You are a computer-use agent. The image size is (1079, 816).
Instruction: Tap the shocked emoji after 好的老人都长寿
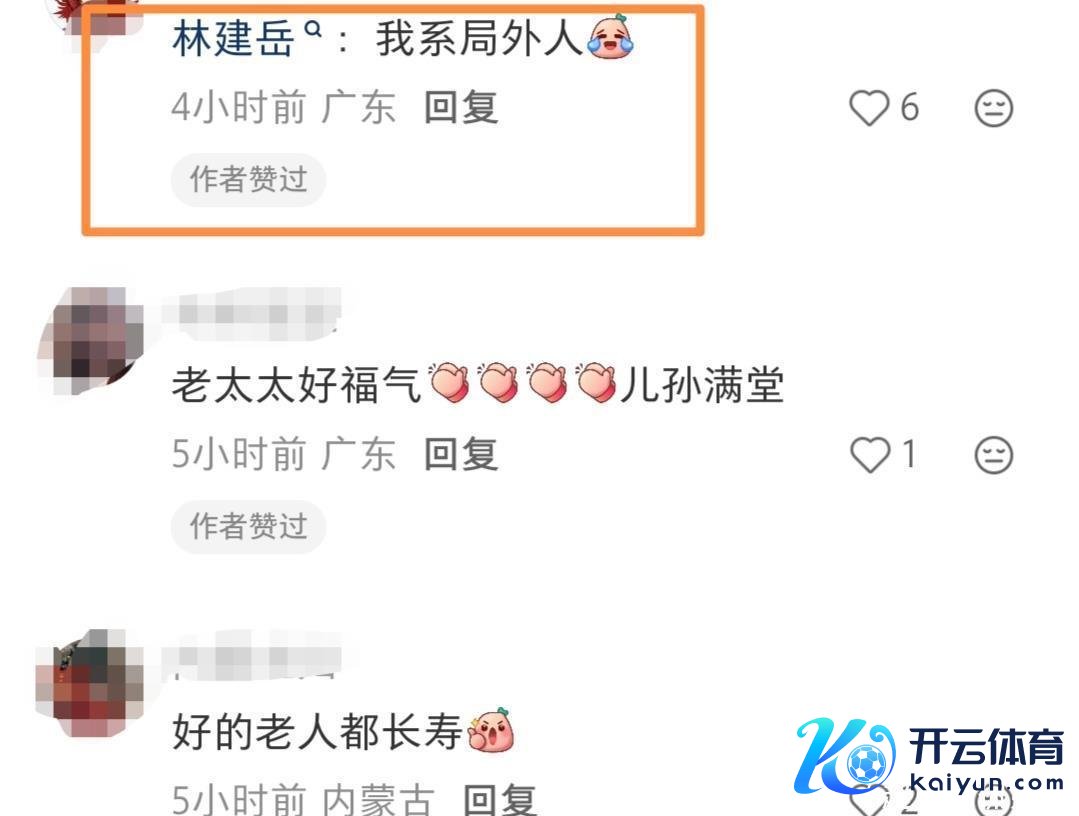(491, 729)
